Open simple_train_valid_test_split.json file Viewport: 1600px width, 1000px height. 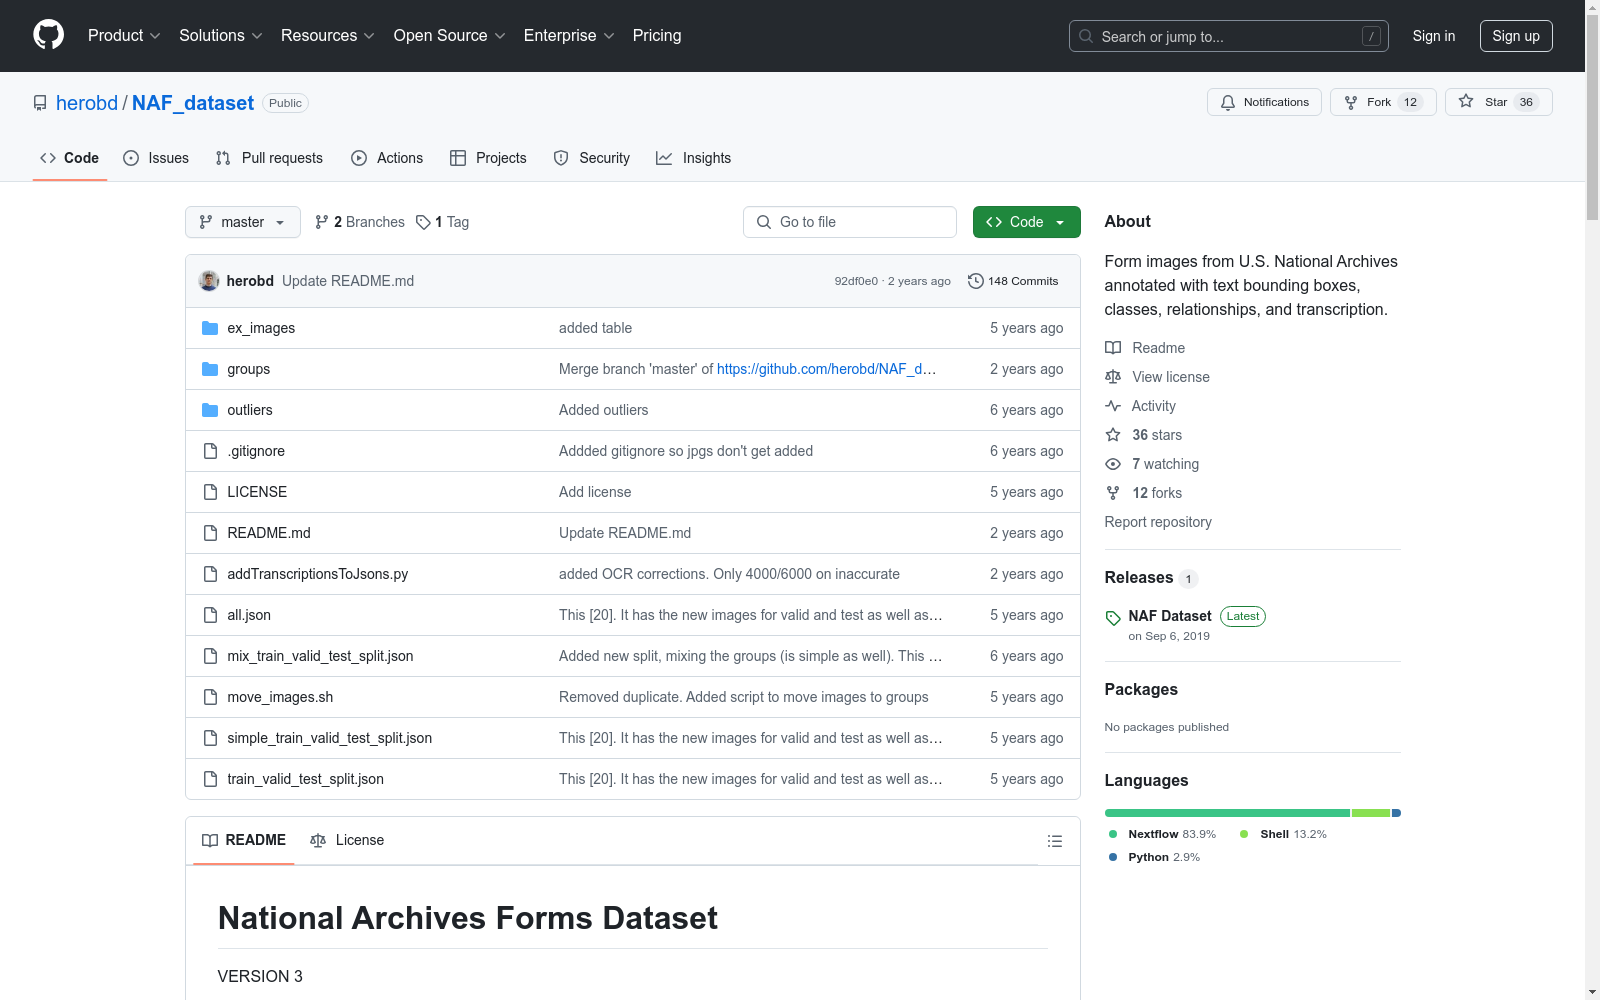[329, 738]
